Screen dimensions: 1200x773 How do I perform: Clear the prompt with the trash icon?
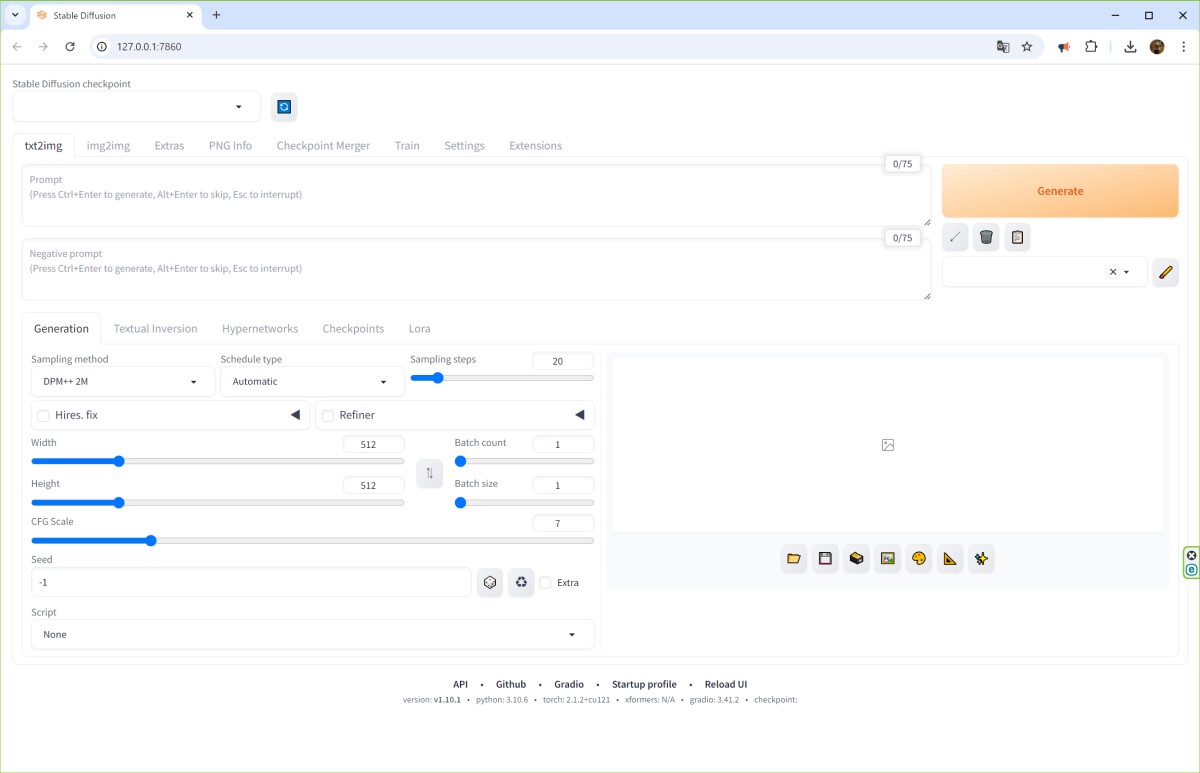pyautogui.click(x=986, y=237)
